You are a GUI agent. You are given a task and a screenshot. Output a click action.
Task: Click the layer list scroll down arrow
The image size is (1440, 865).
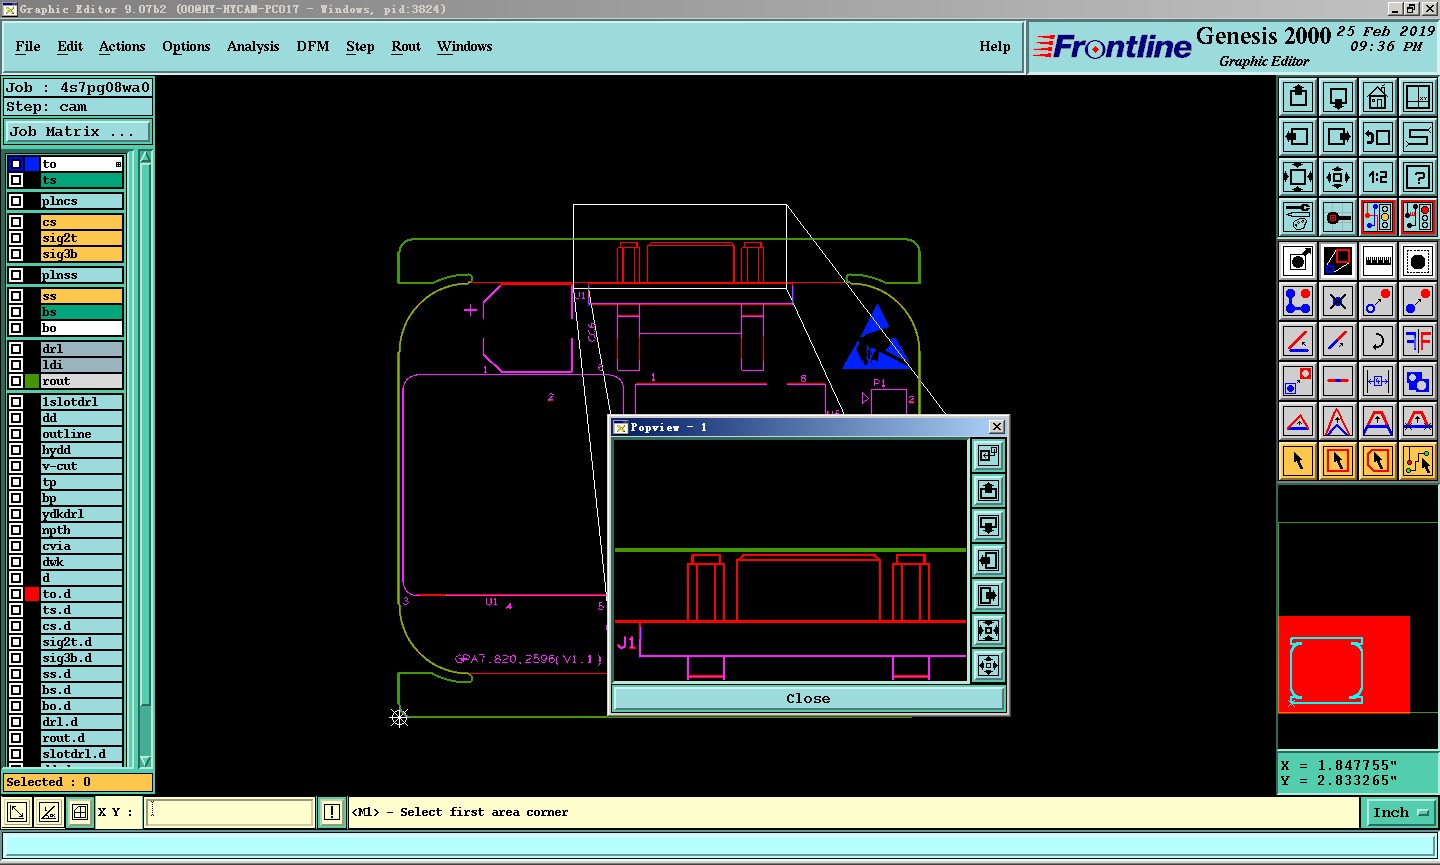145,761
